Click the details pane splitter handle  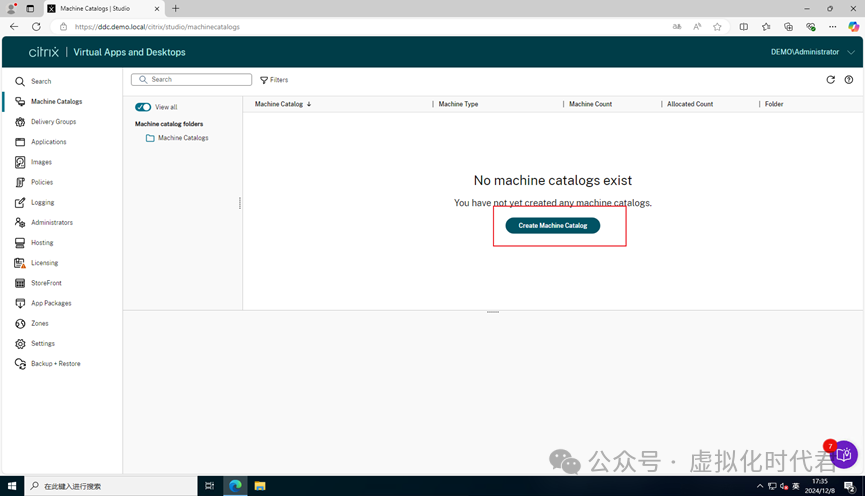click(493, 312)
